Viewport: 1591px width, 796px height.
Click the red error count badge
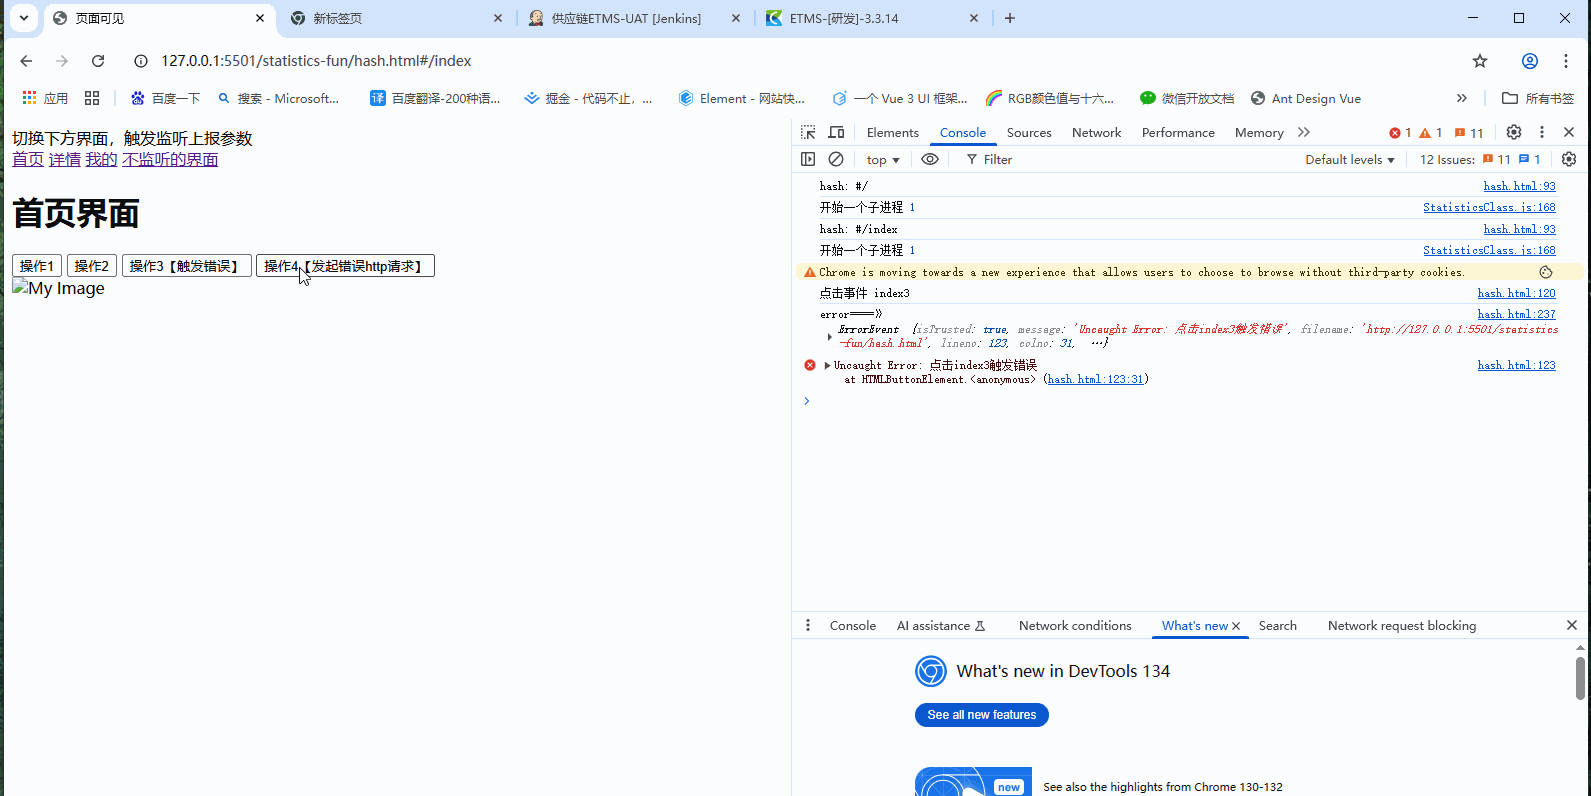click(x=1400, y=132)
